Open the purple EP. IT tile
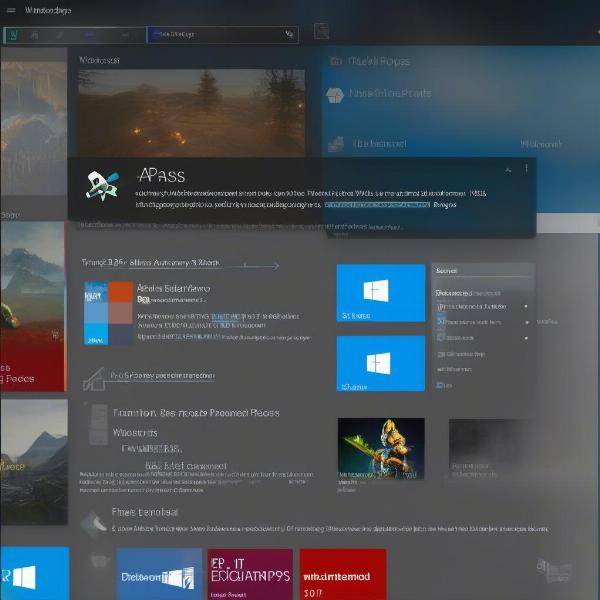Viewport: 600px width, 600px height. (x=250, y=574)
